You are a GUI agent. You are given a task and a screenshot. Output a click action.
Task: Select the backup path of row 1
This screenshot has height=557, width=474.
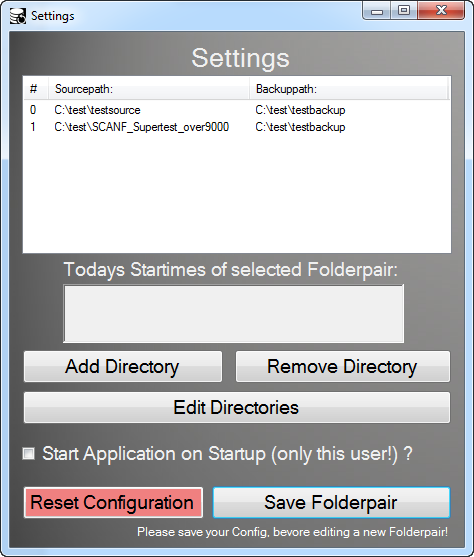[x=300, y=127]
